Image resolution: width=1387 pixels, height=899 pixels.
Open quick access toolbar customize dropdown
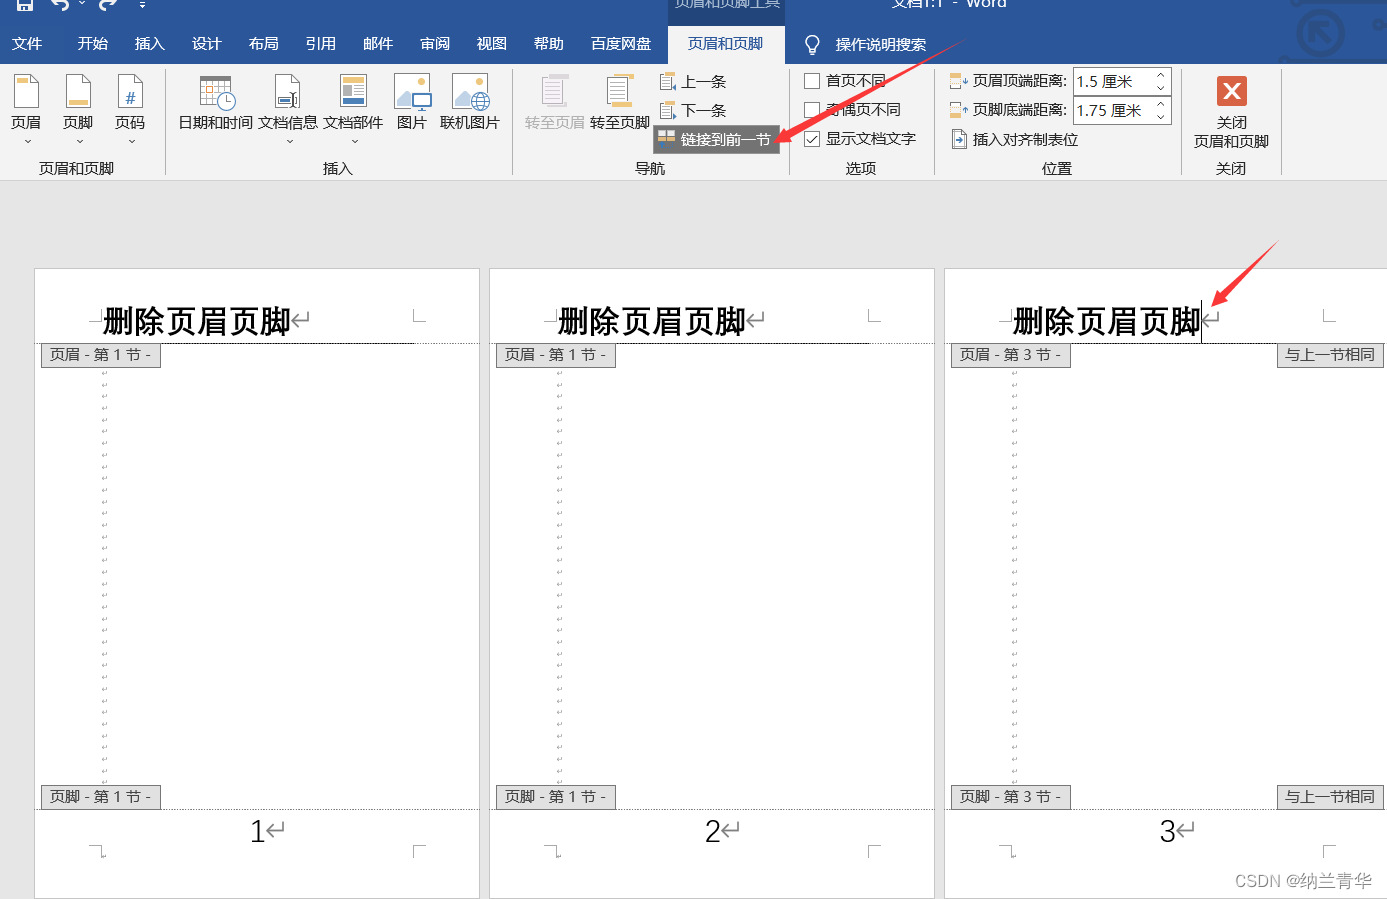tap(142, 5)
